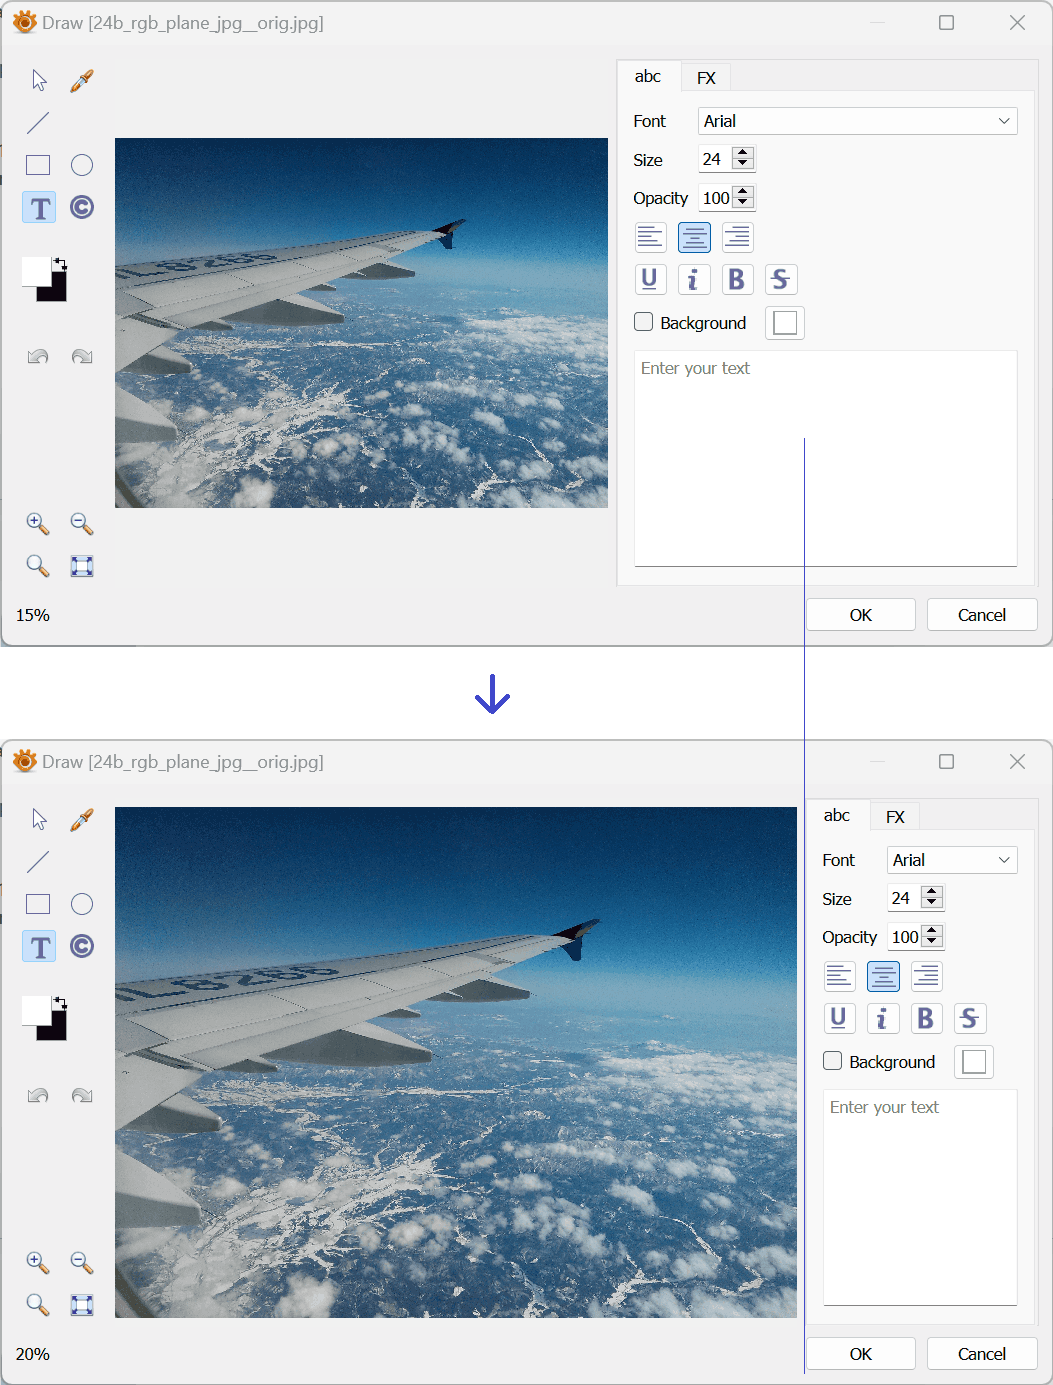Toggle Bold formatting in the 15% zoom window
Viewport: 1053px width, 1385px height.
(737, 279)
